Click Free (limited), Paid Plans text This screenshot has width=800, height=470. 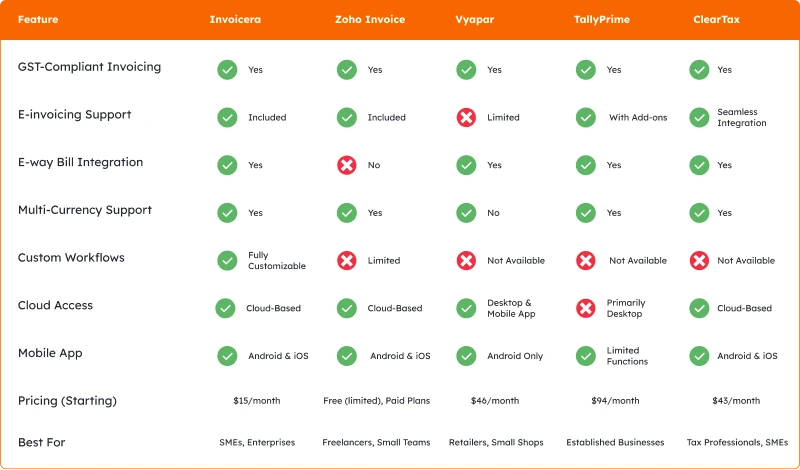[x=377, y=401]
